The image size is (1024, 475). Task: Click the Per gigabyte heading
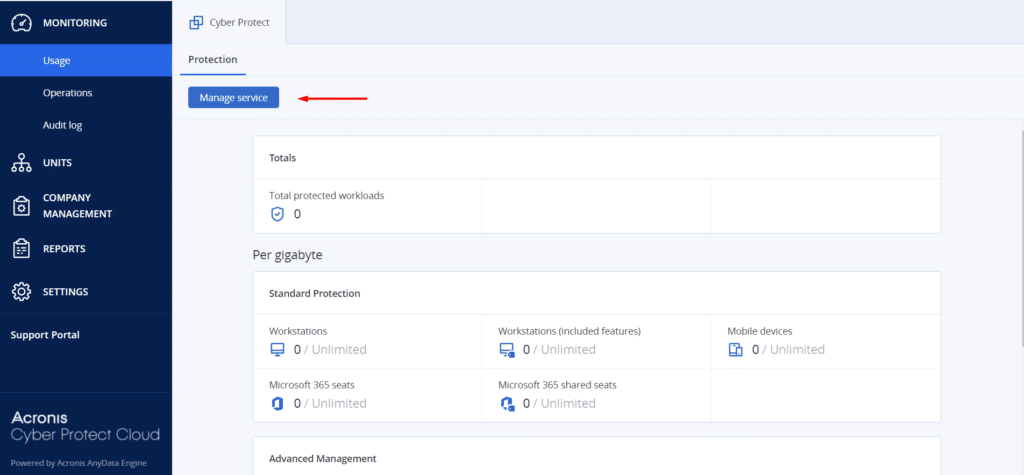[287, 255]
